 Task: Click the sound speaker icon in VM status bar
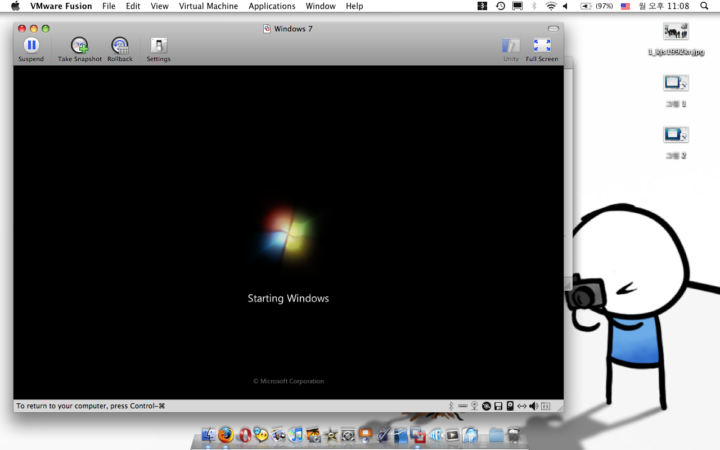(534, 406)
